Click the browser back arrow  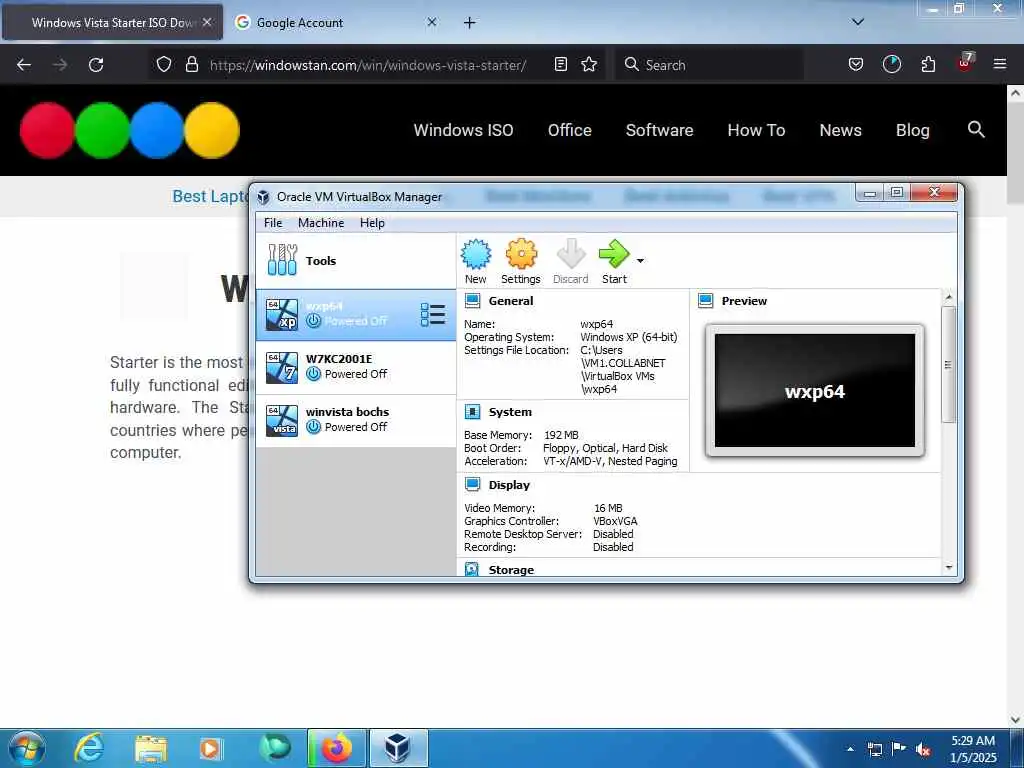(24, 65)
